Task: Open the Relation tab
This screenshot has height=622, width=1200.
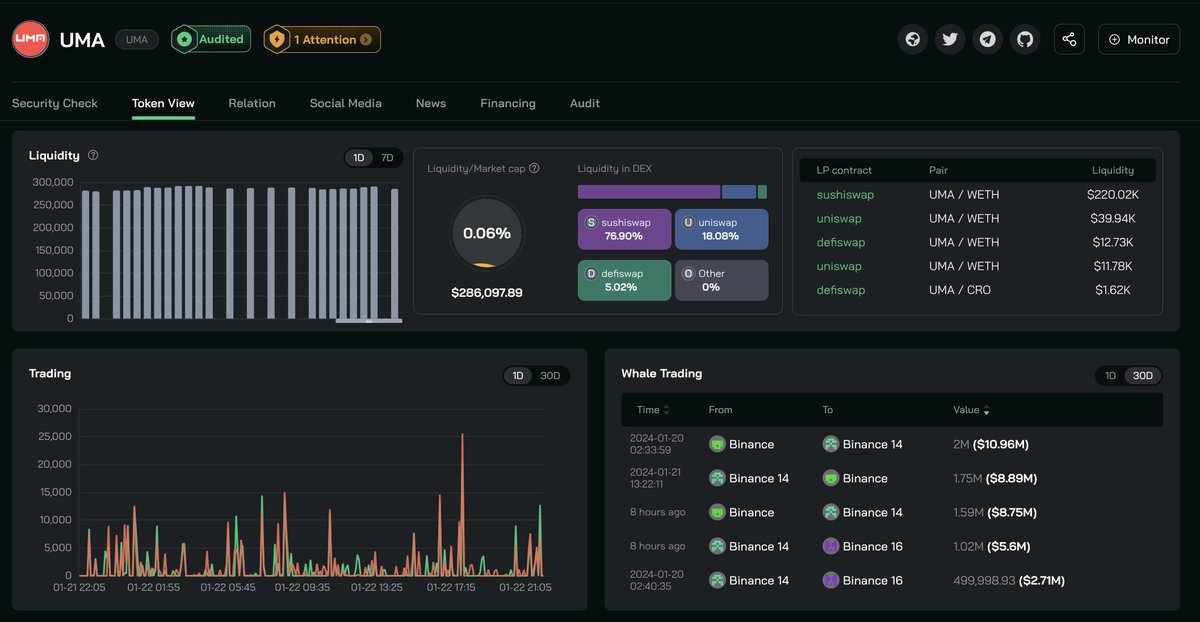Action: (x=252, y=103)
